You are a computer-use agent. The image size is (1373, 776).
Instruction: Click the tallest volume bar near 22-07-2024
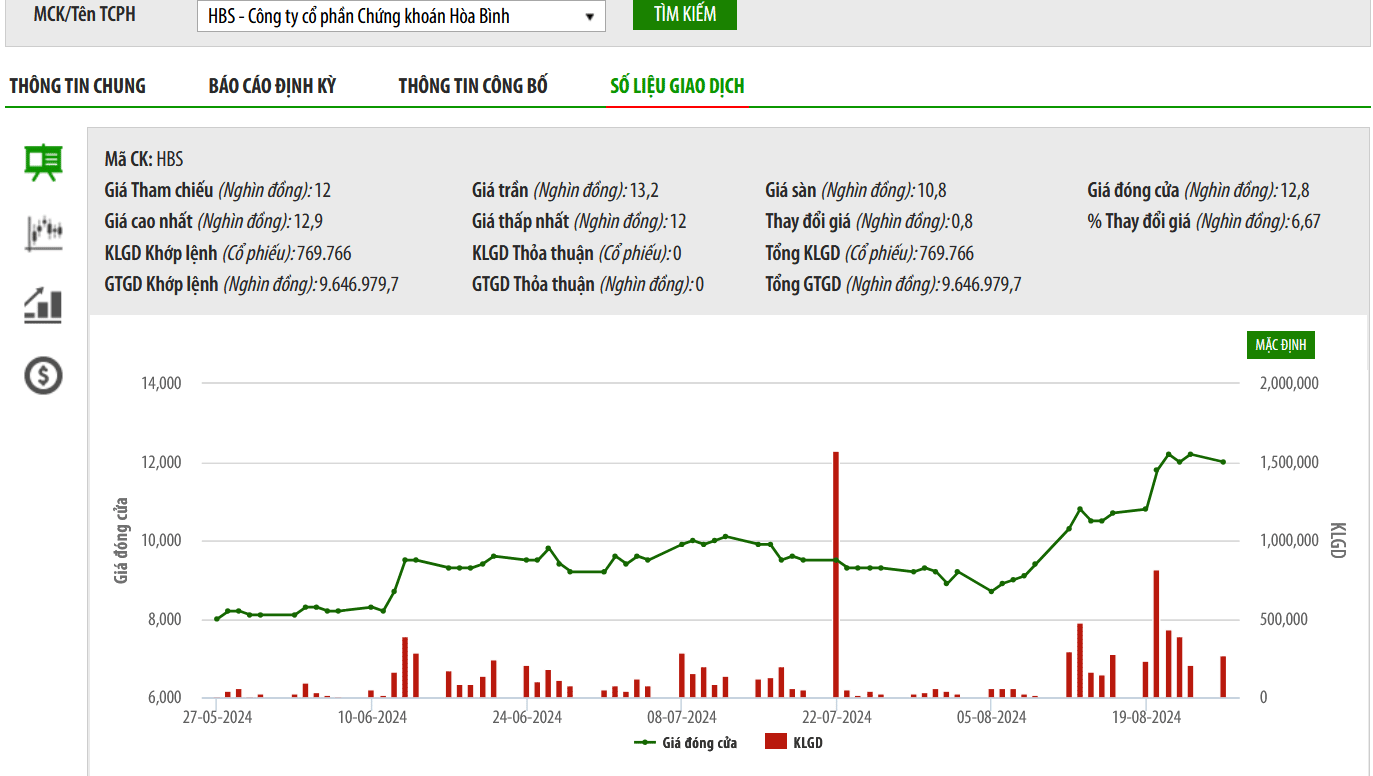click(835, 574)
